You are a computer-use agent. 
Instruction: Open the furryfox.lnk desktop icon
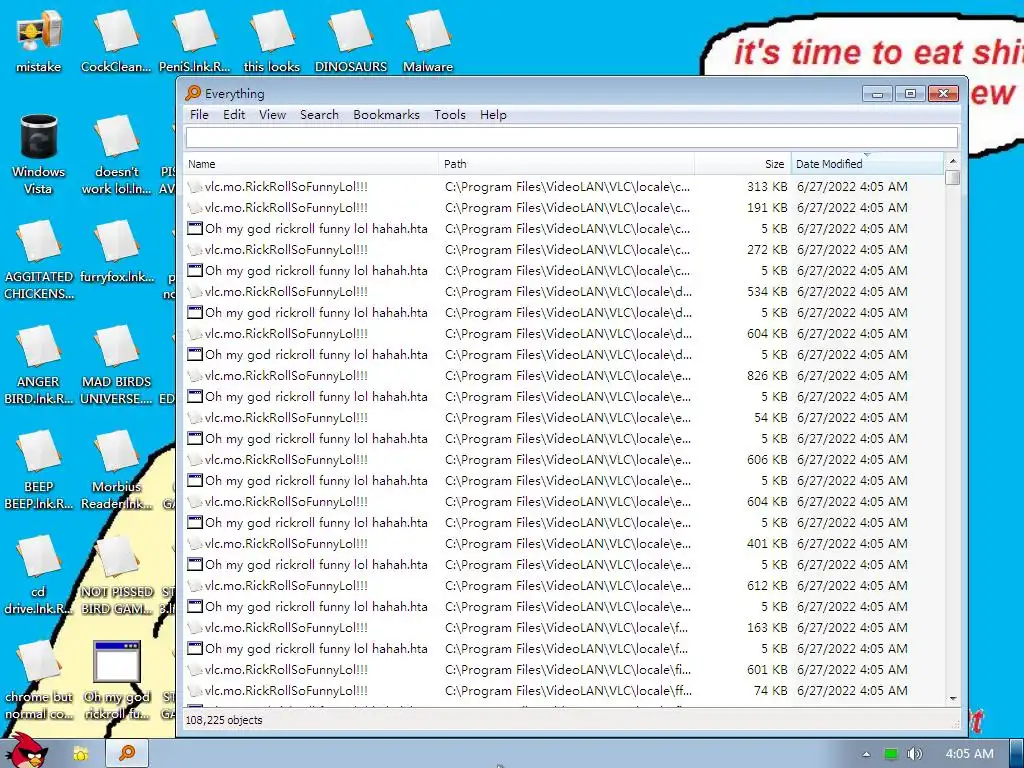[117, 251]
